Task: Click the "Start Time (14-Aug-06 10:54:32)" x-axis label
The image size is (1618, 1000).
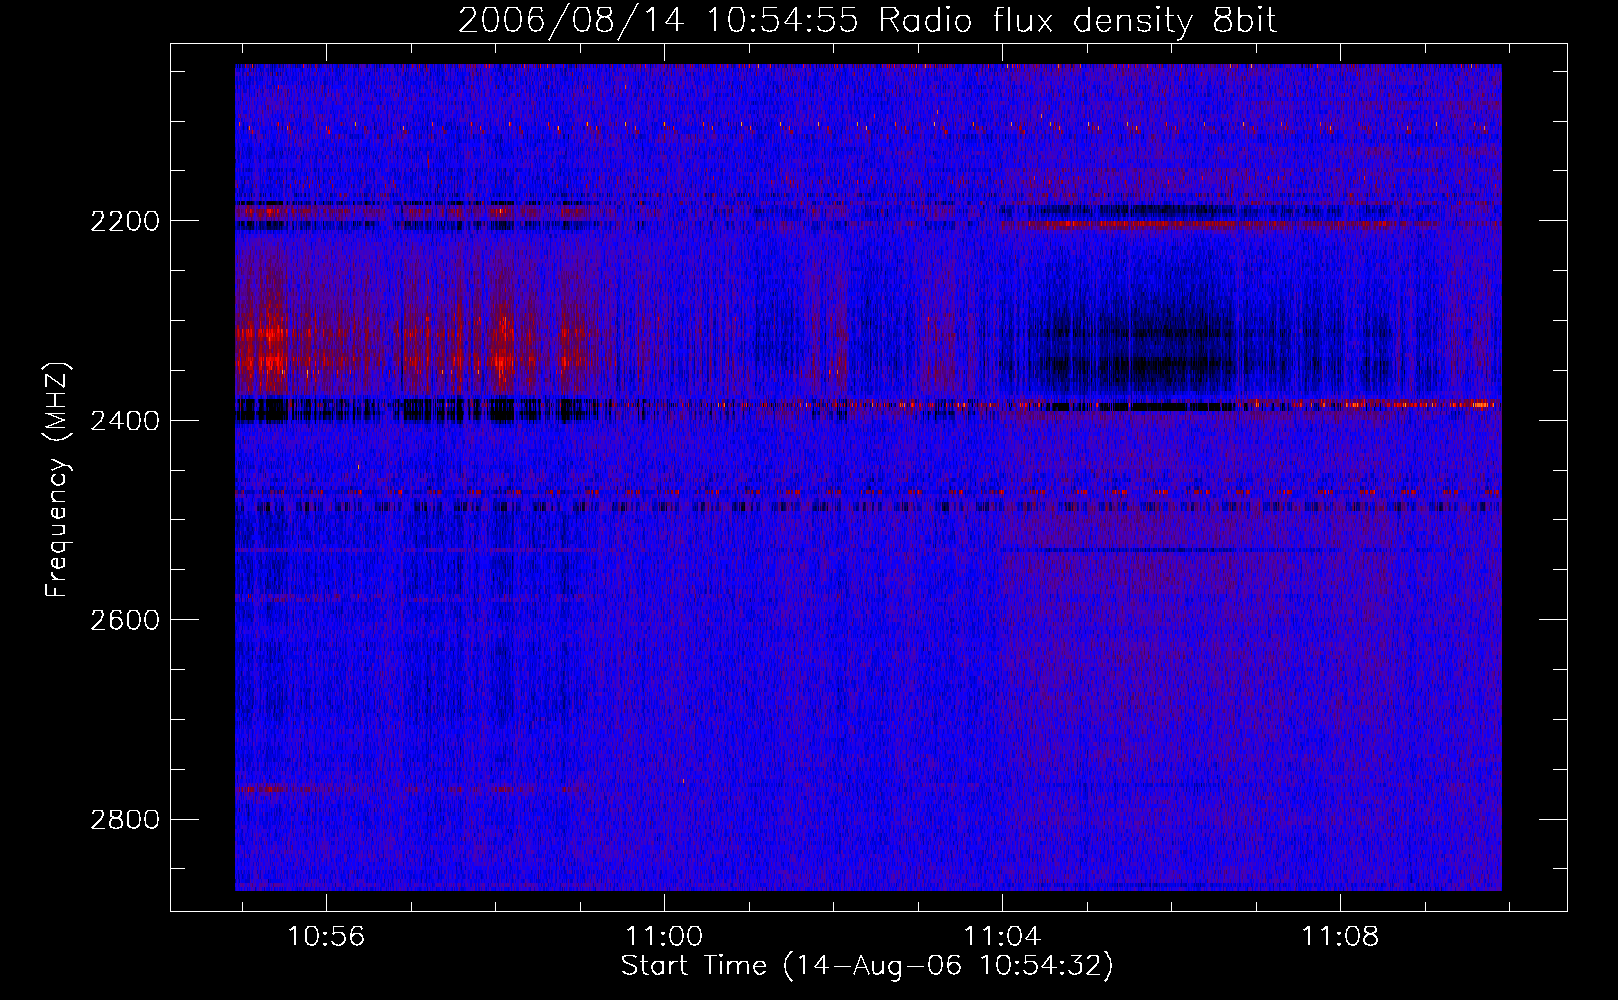Action: [867, 966]
